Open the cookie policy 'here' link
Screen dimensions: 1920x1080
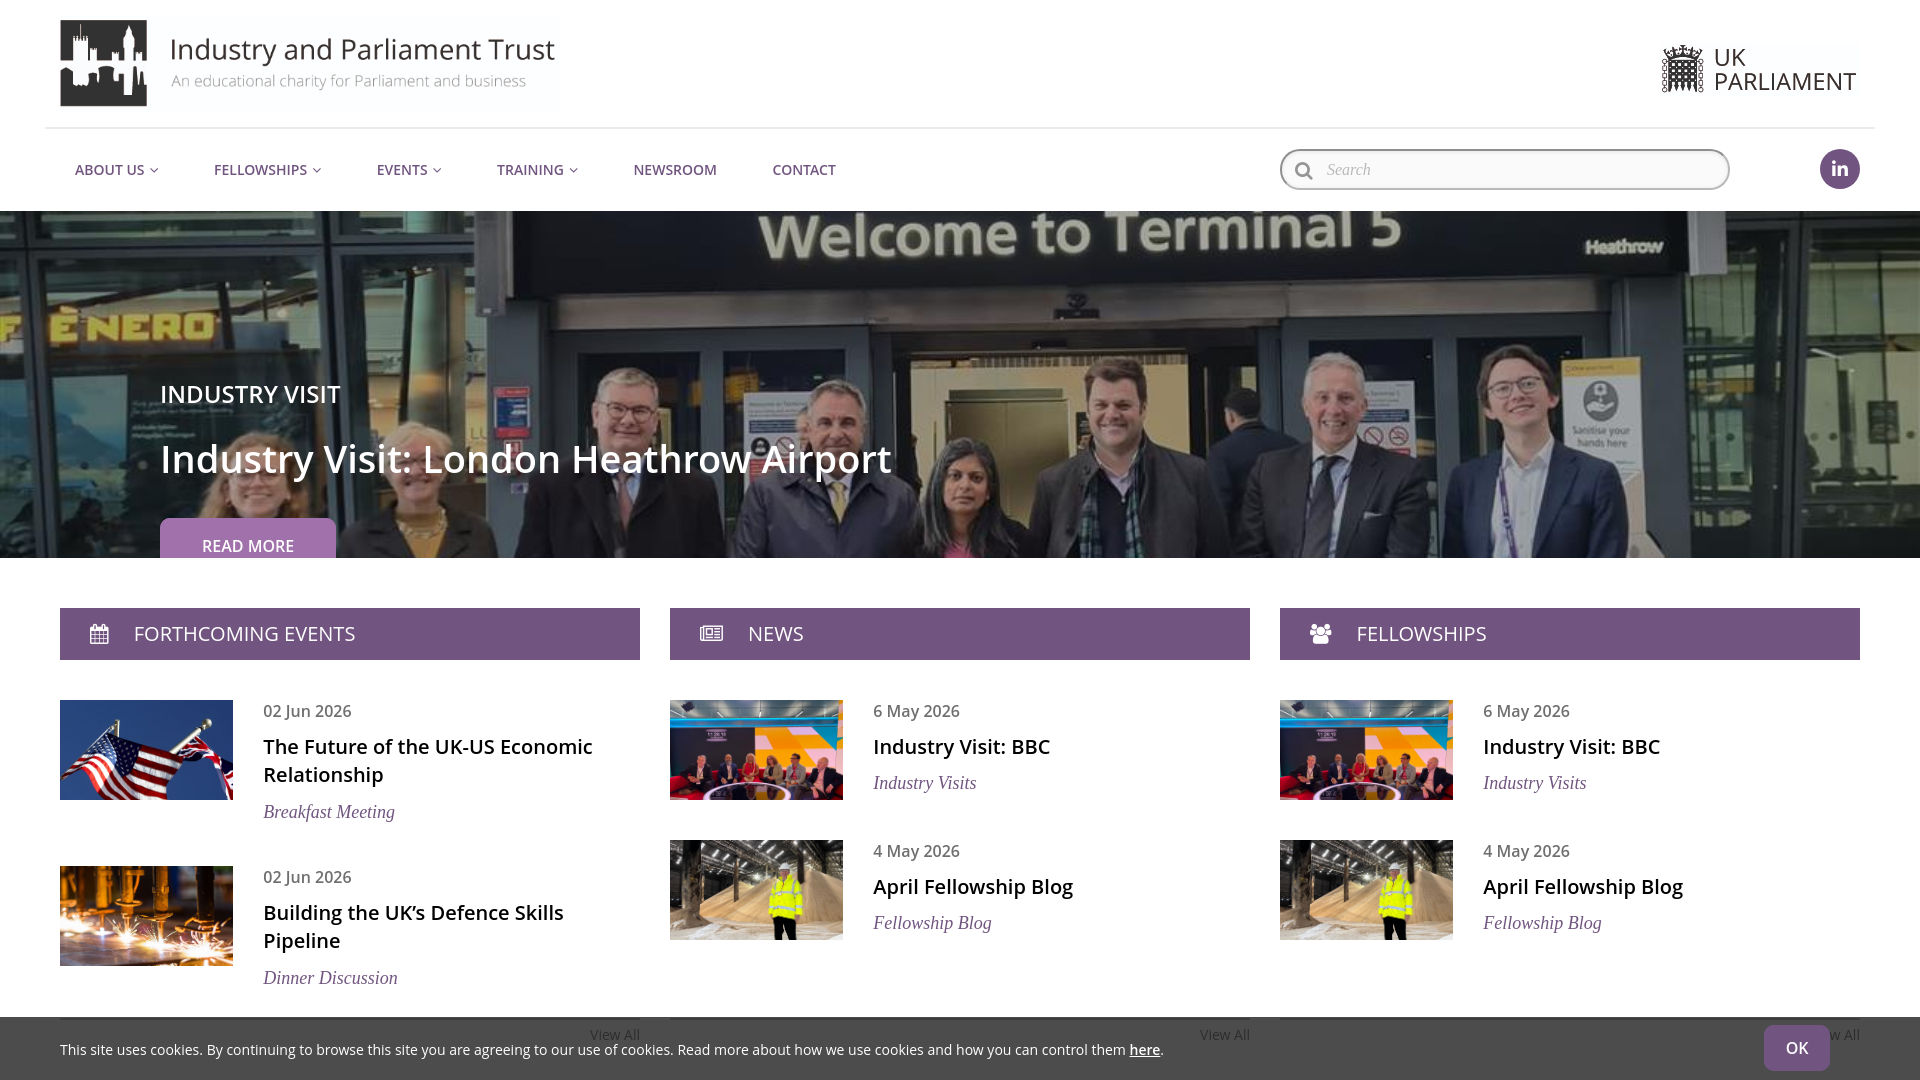[1144, 1050]
